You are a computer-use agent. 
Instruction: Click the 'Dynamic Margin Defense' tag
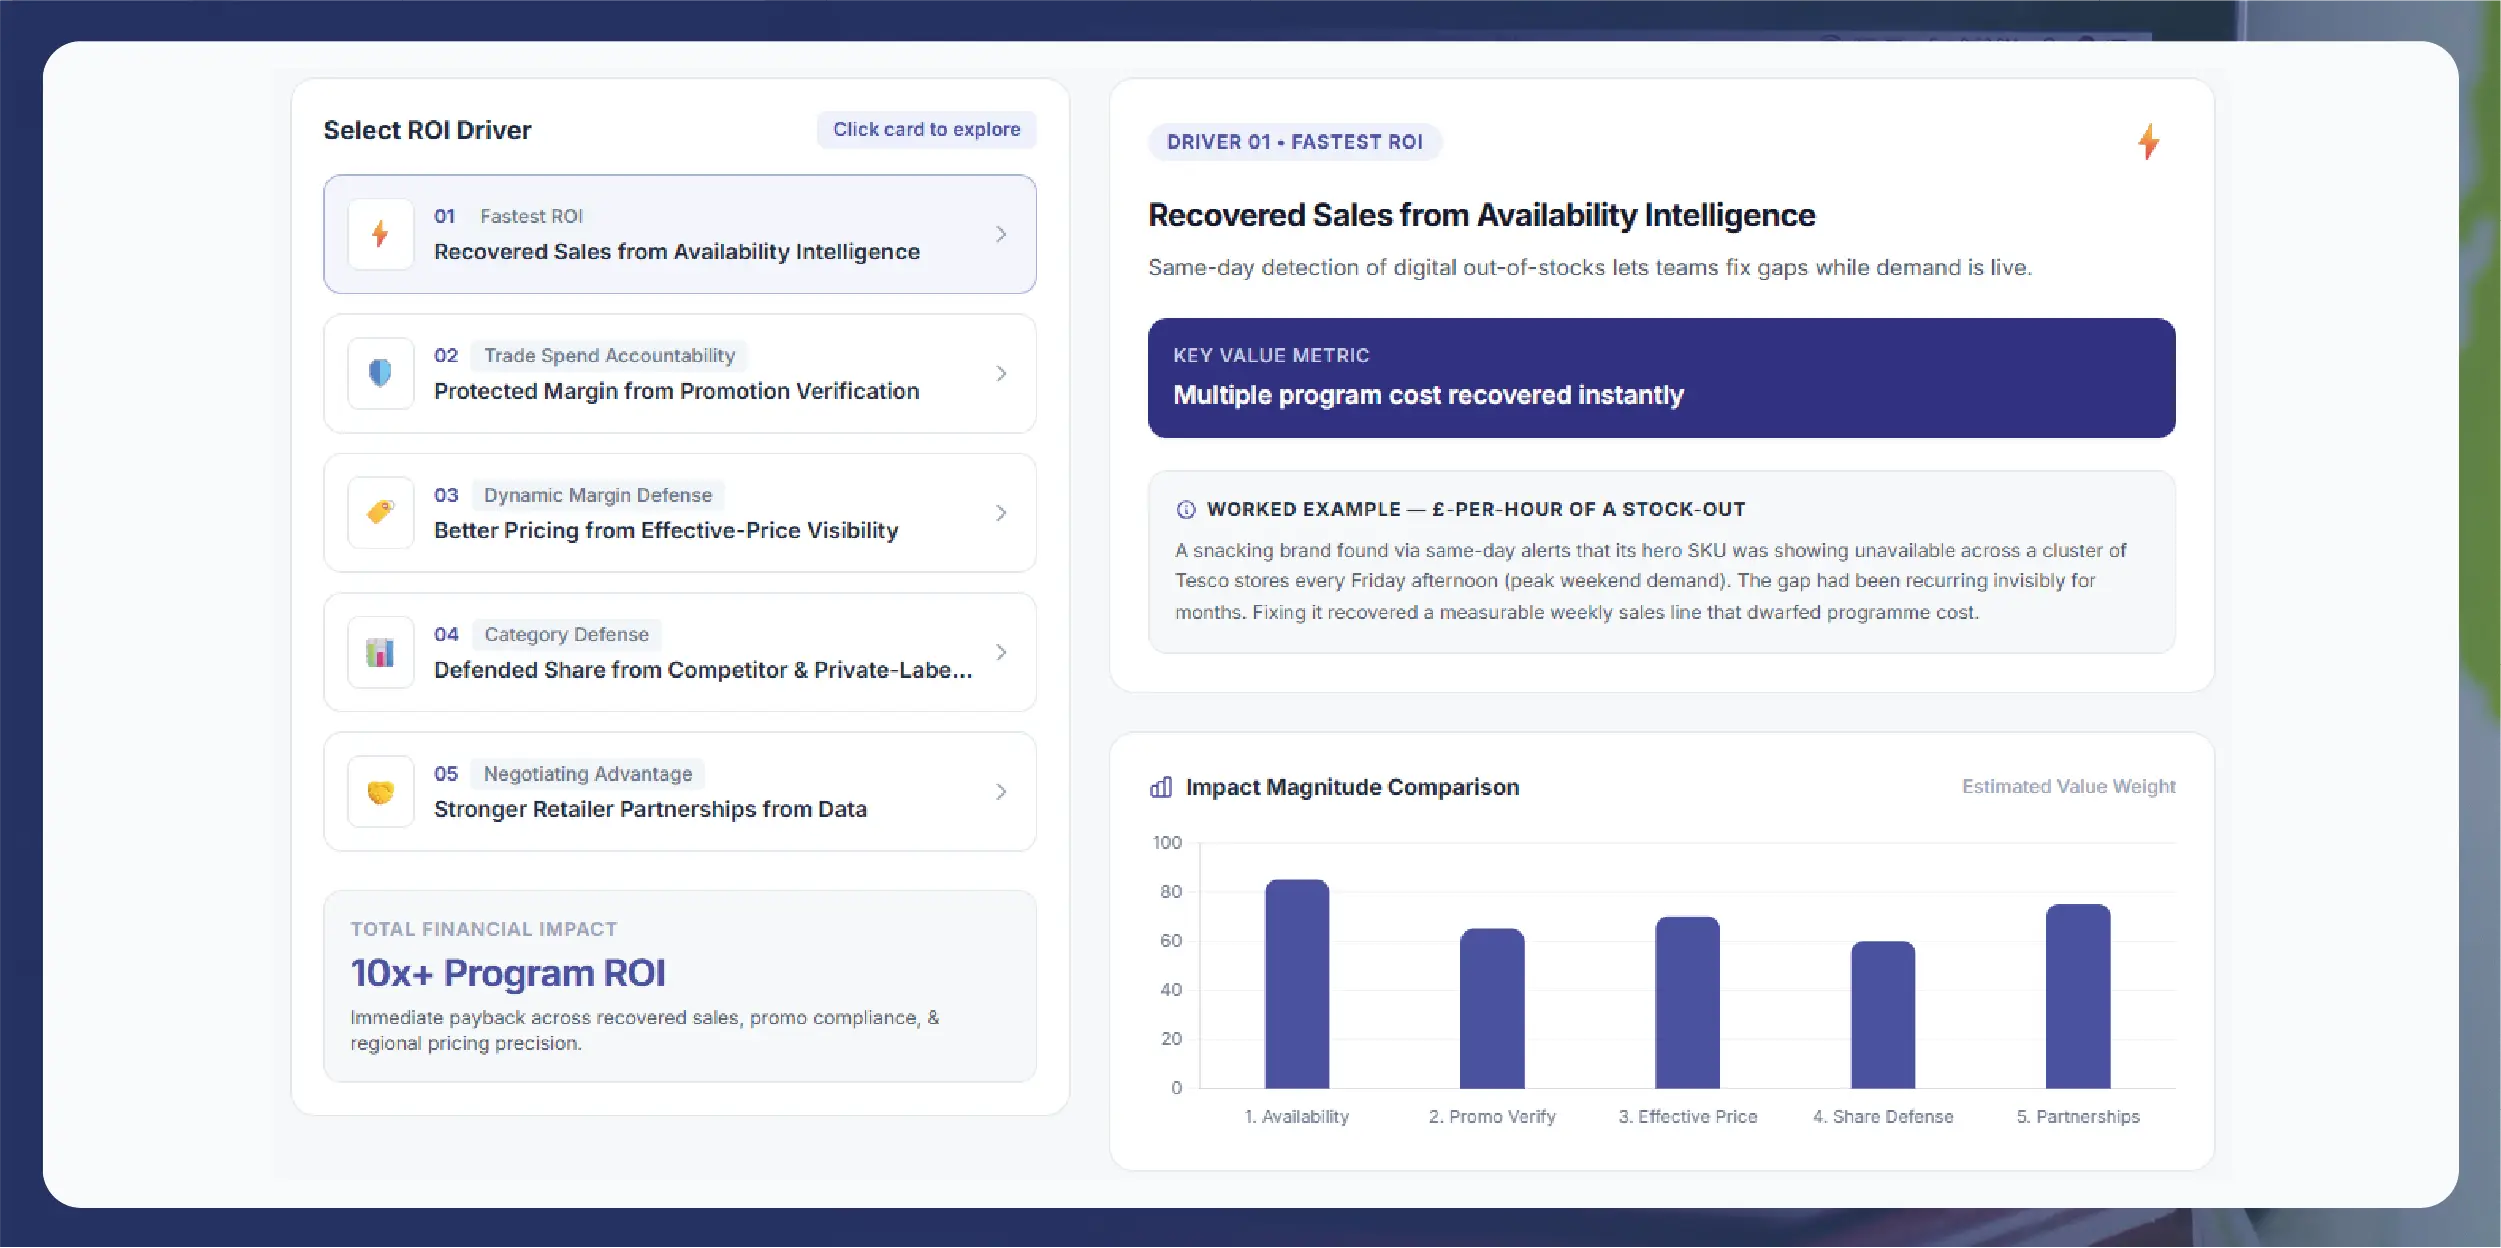click(x=598, y=495)
